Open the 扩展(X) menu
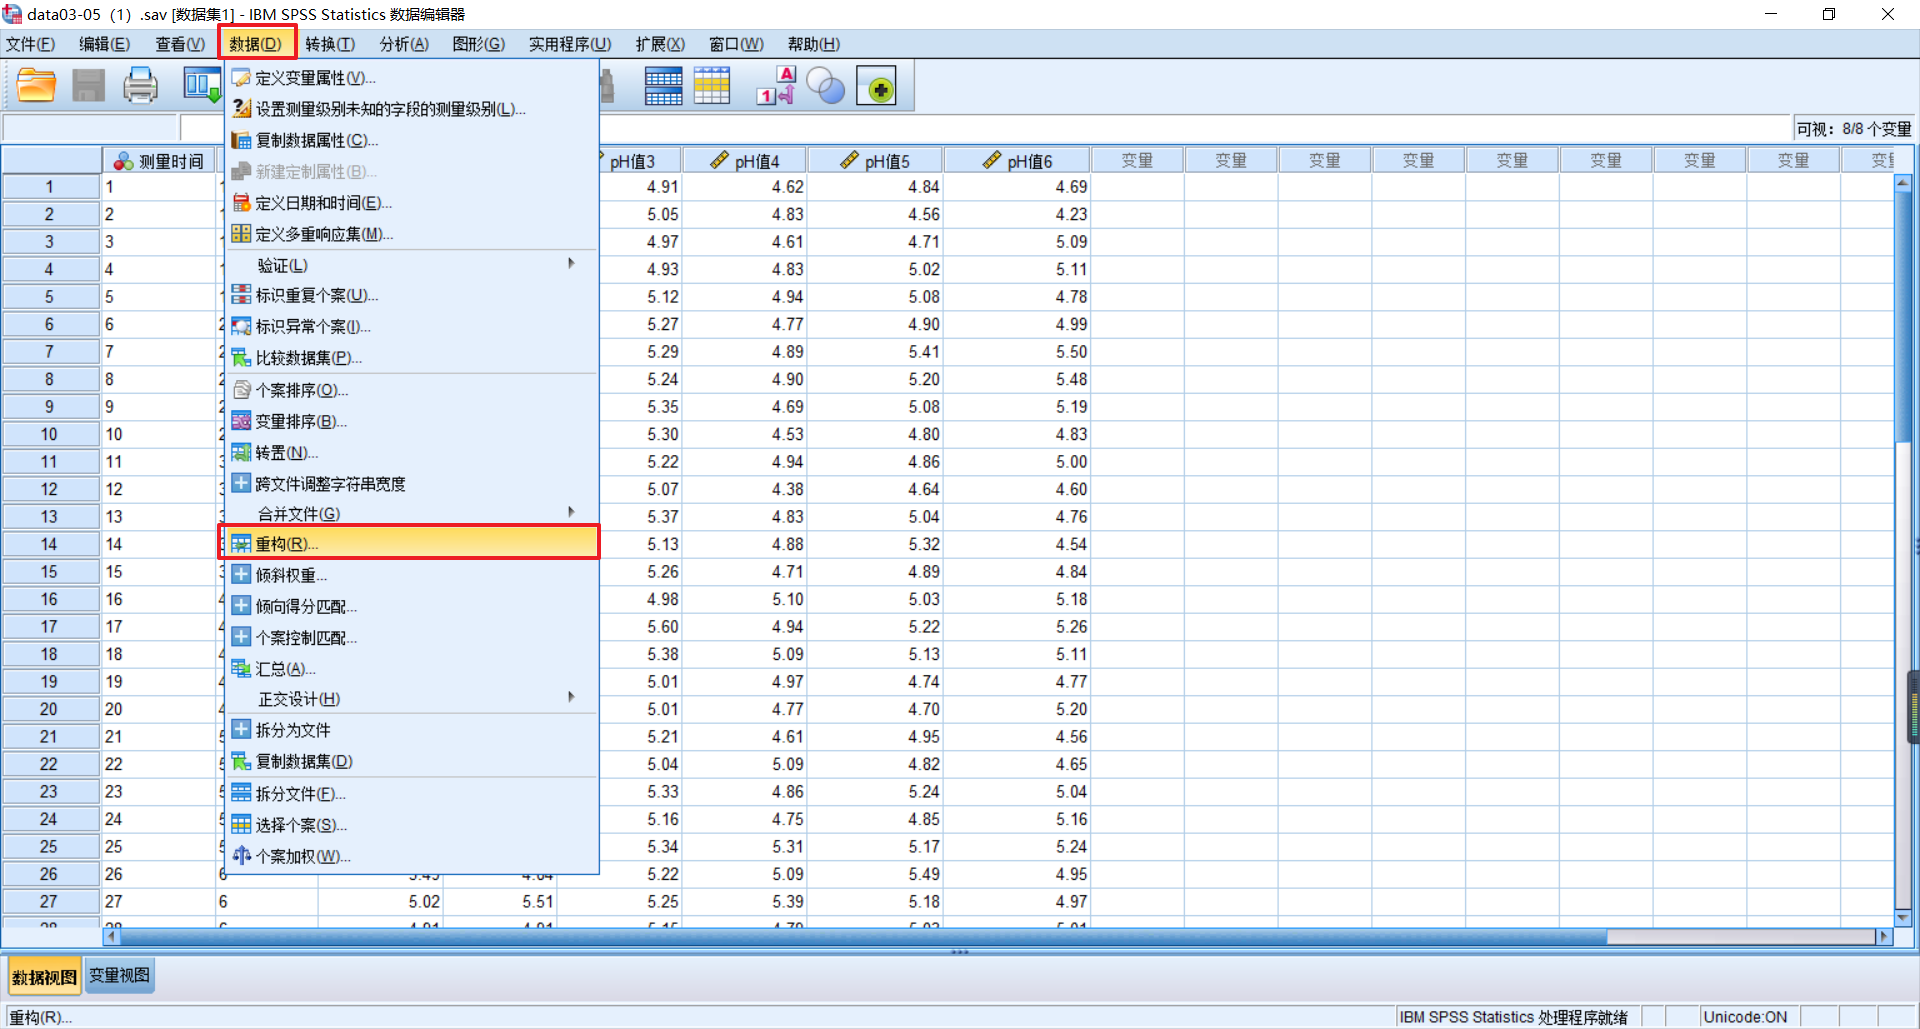The width and height of the screenshot is (1920, 1029). click(x=660, y=44)
